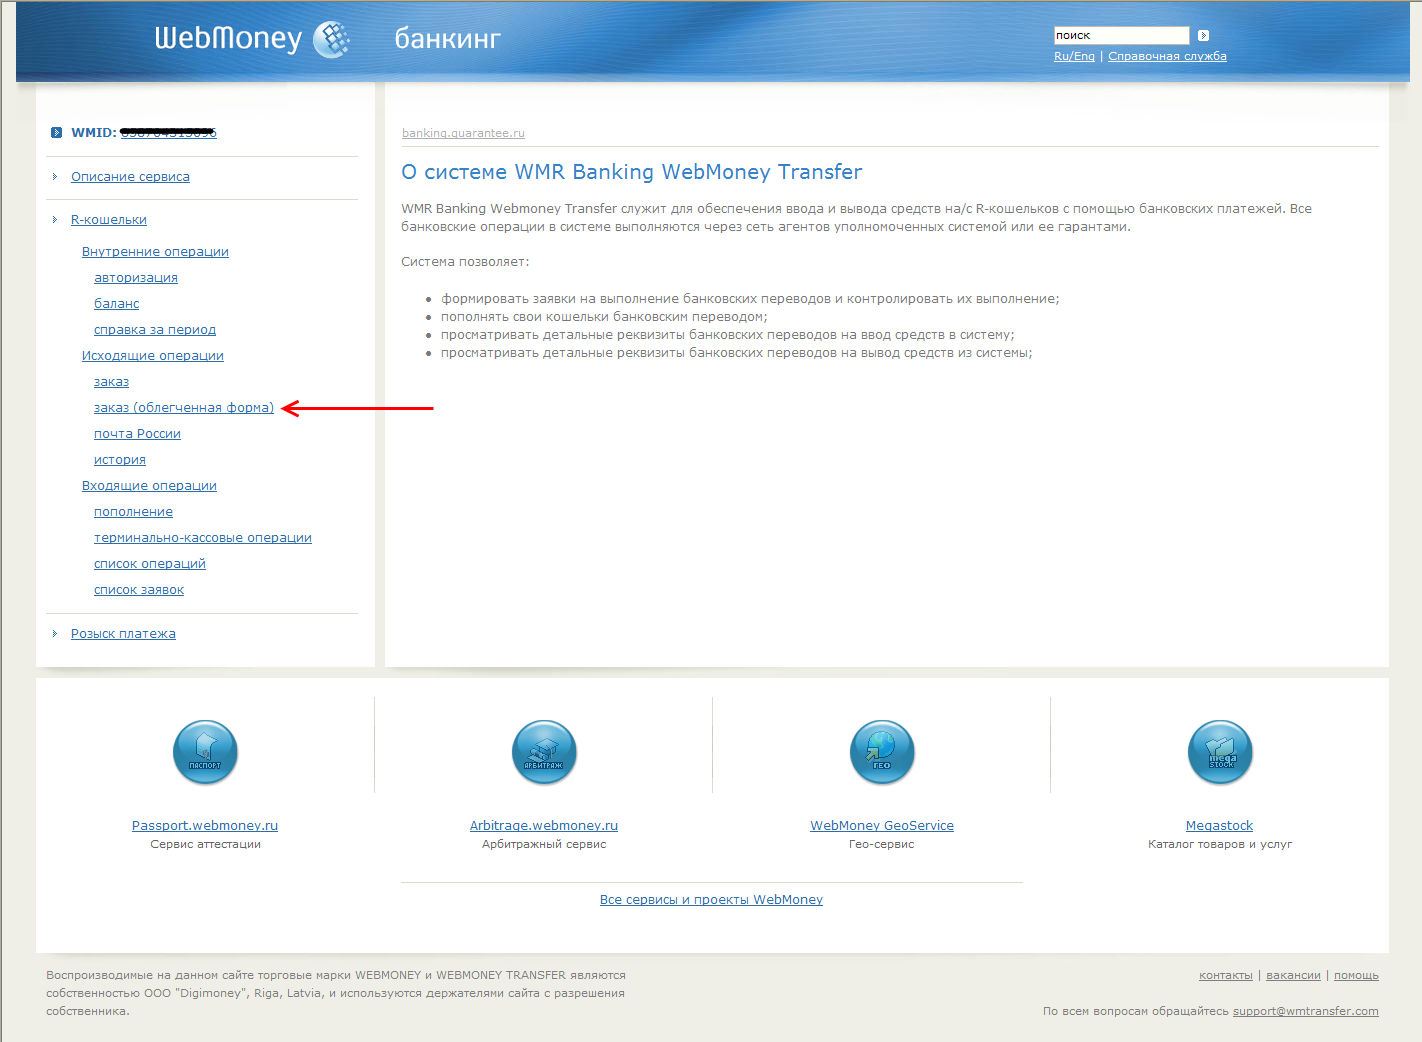Select авторизация in sidebar

136,278
